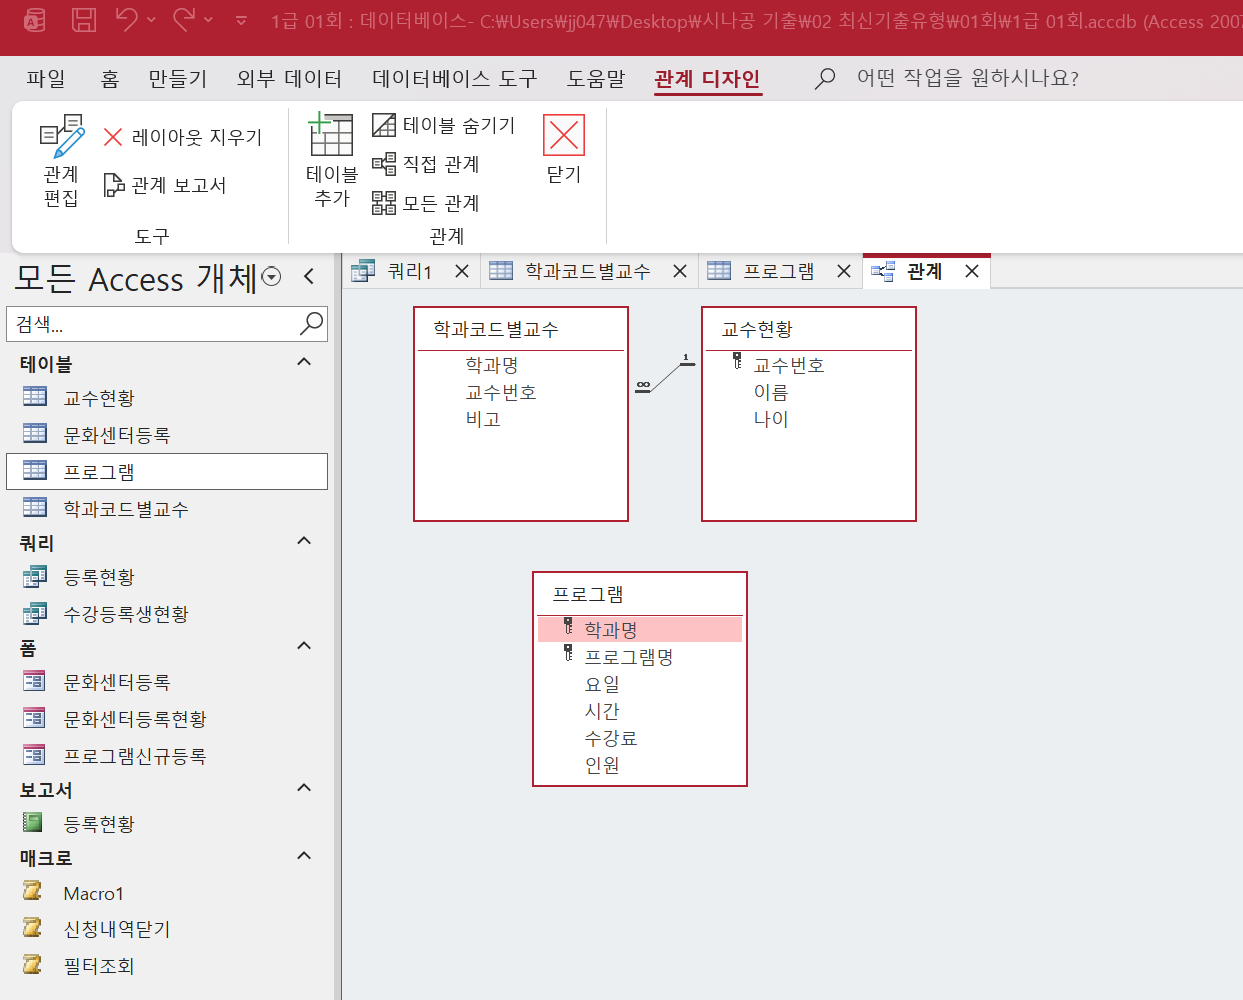The image size is (1243, 1000).
Task: Select the 학과명 field in the 프로그램 table
Action: coord(611,630)
